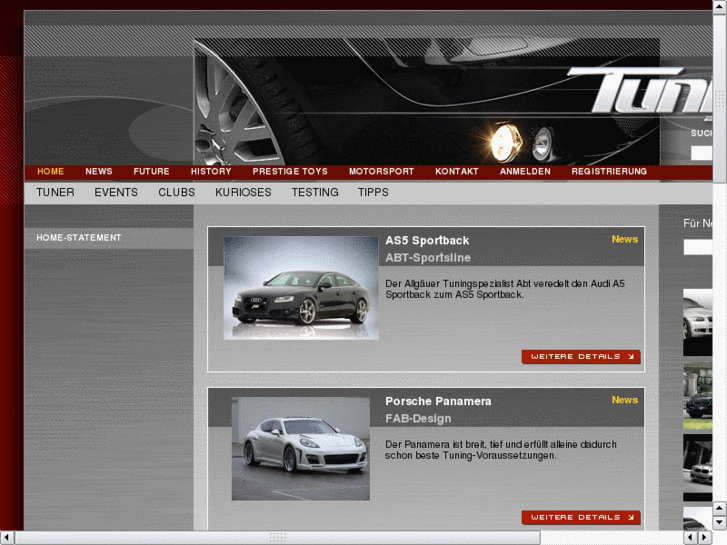Click the vertical scrollbar thumb
Screen dimensions: 727x545
coord(720,98)
